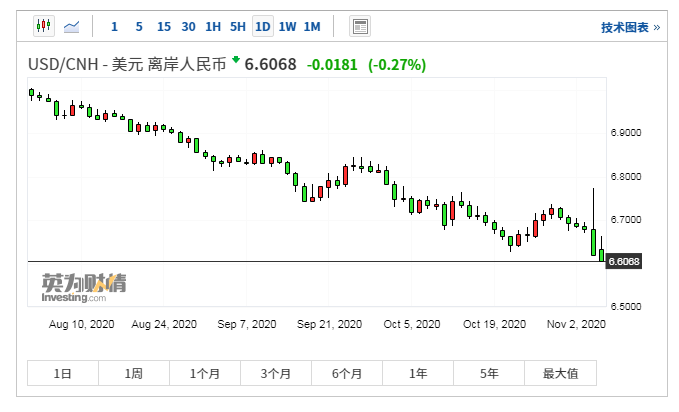Select the candlestick chart type icon
The image size is (679, 412).
tap(43, 26)
